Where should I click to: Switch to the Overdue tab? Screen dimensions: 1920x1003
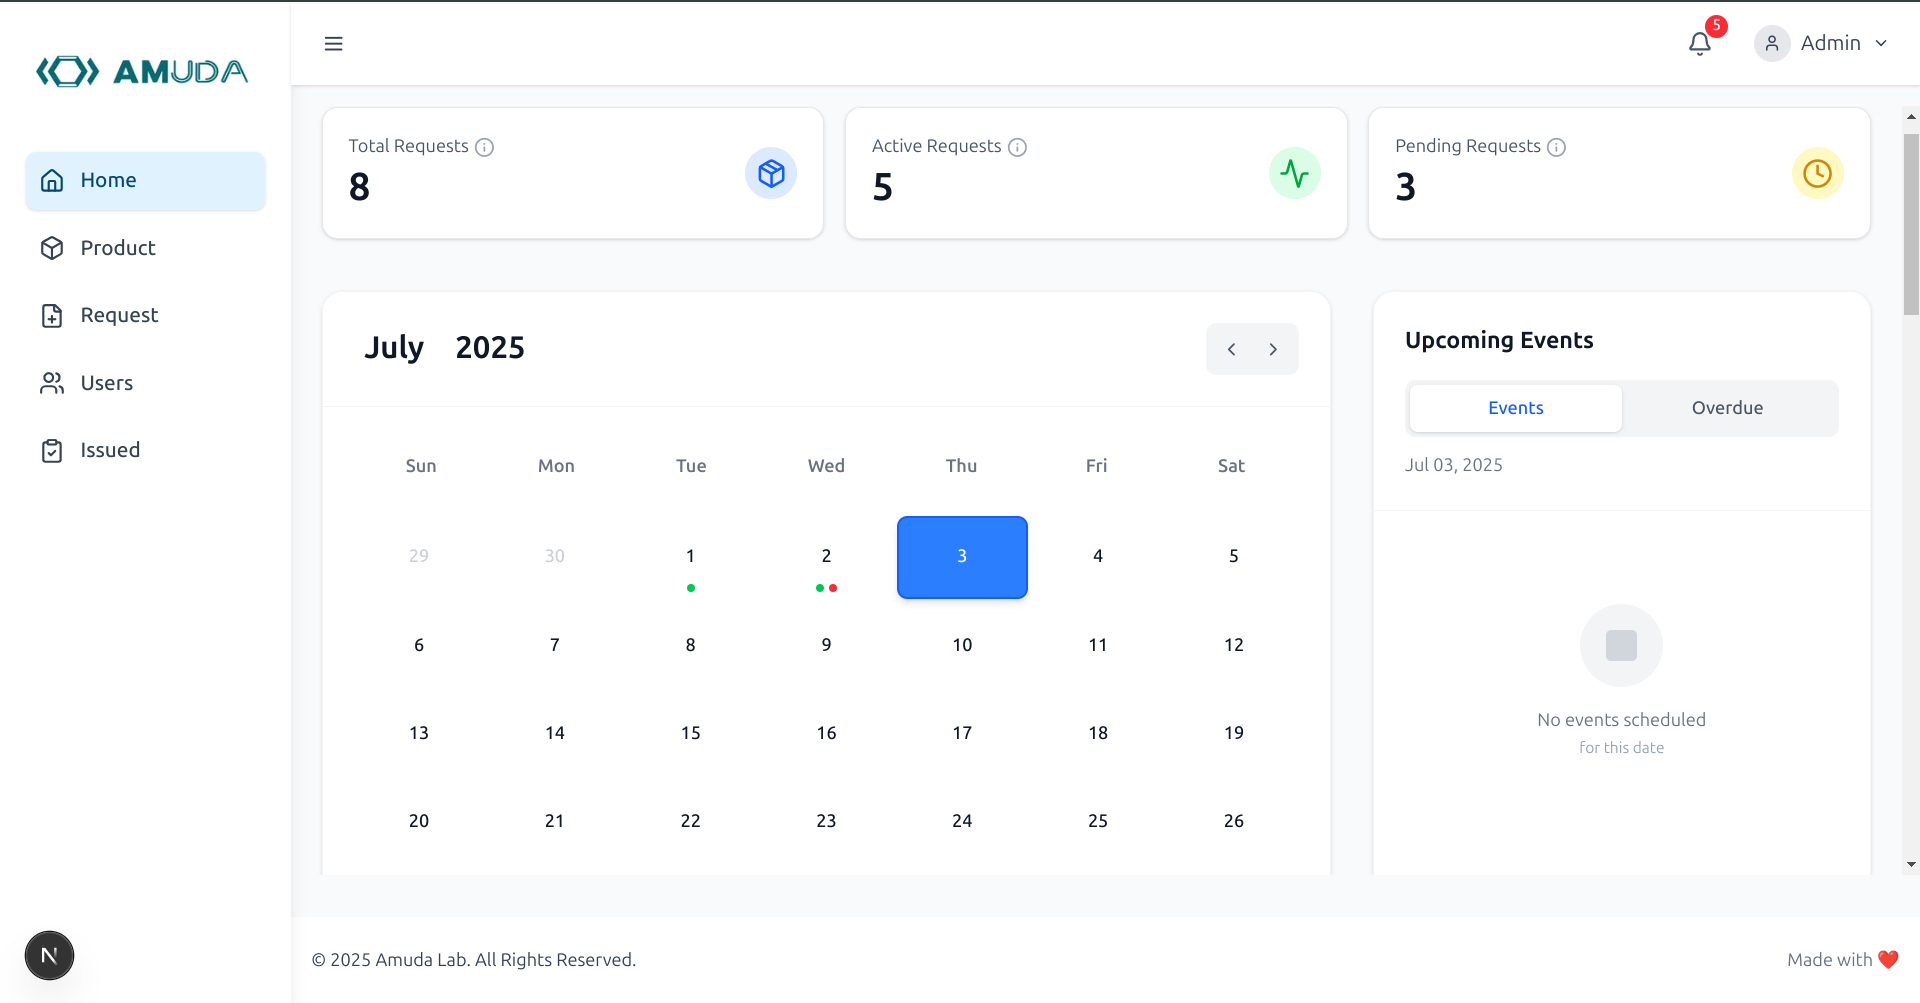(1727, 408)
